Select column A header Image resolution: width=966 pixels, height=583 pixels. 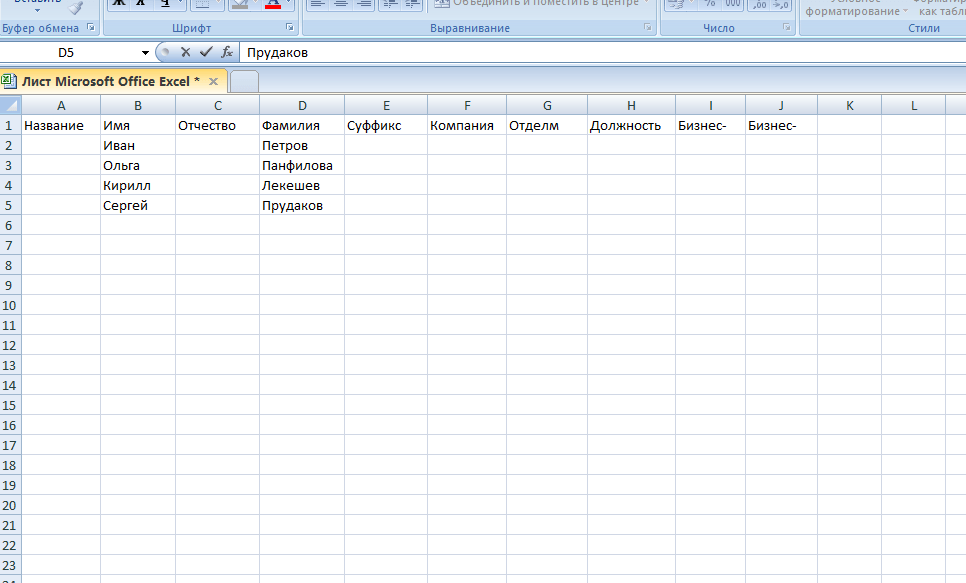[61, 105]
